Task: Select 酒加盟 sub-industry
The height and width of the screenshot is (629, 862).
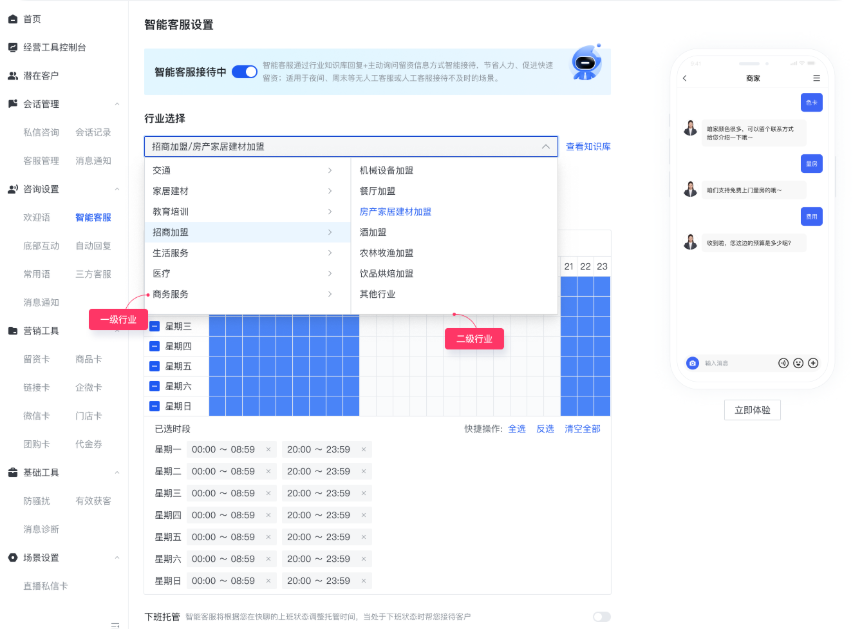Action: pos(373,233)
